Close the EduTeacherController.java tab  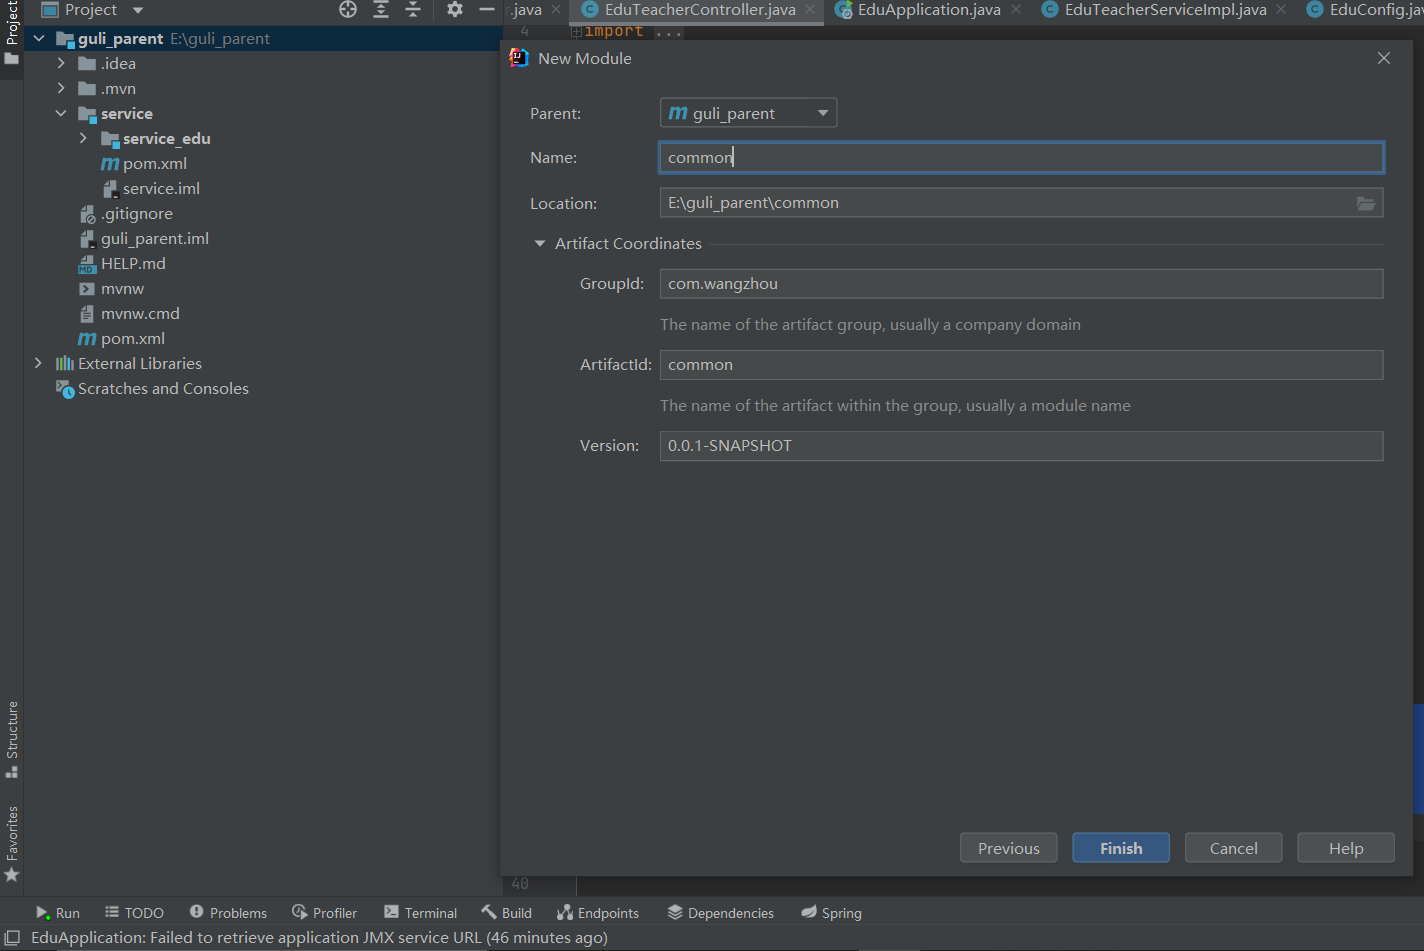[810, 10]
